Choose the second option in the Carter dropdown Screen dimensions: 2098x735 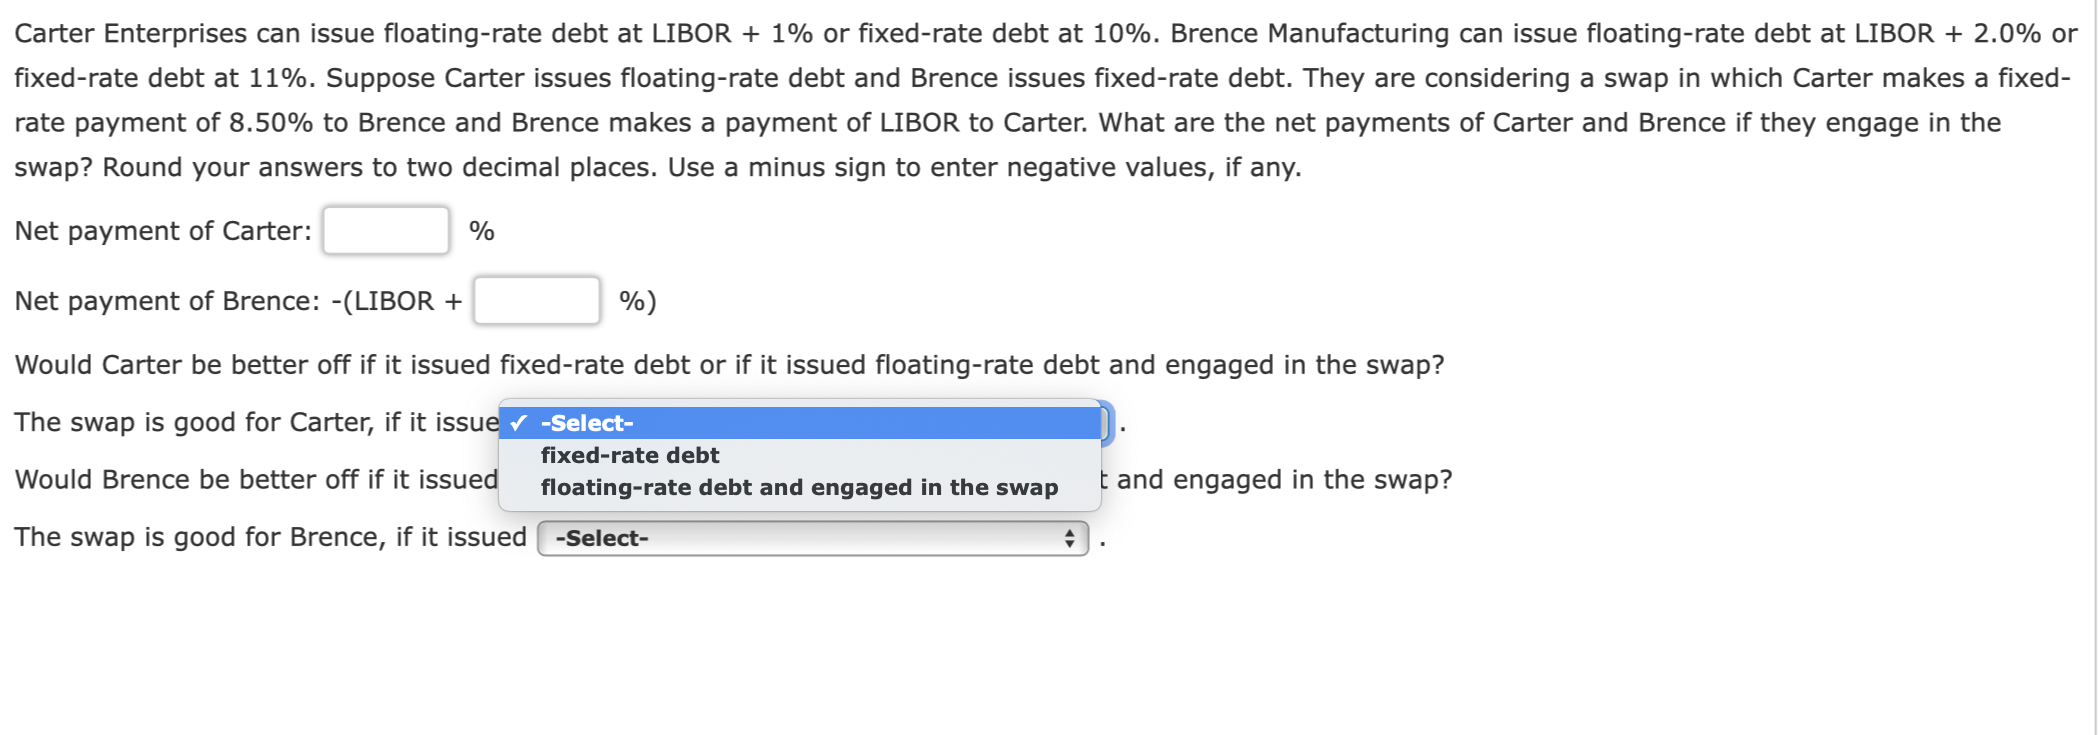[629, 455]
